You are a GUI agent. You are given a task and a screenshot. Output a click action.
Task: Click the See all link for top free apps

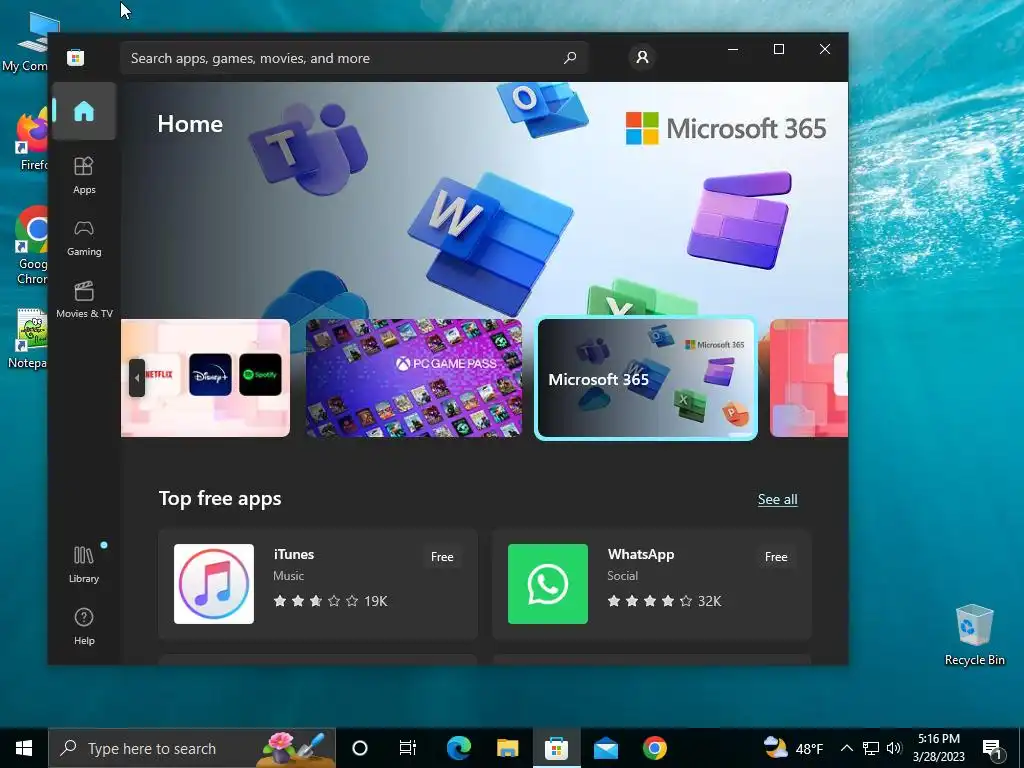coord(777,499)
